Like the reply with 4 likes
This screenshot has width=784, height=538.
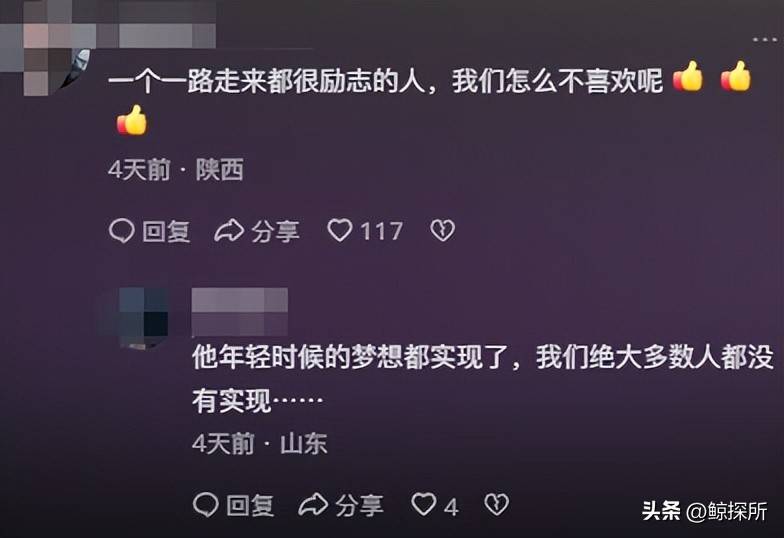424,504
